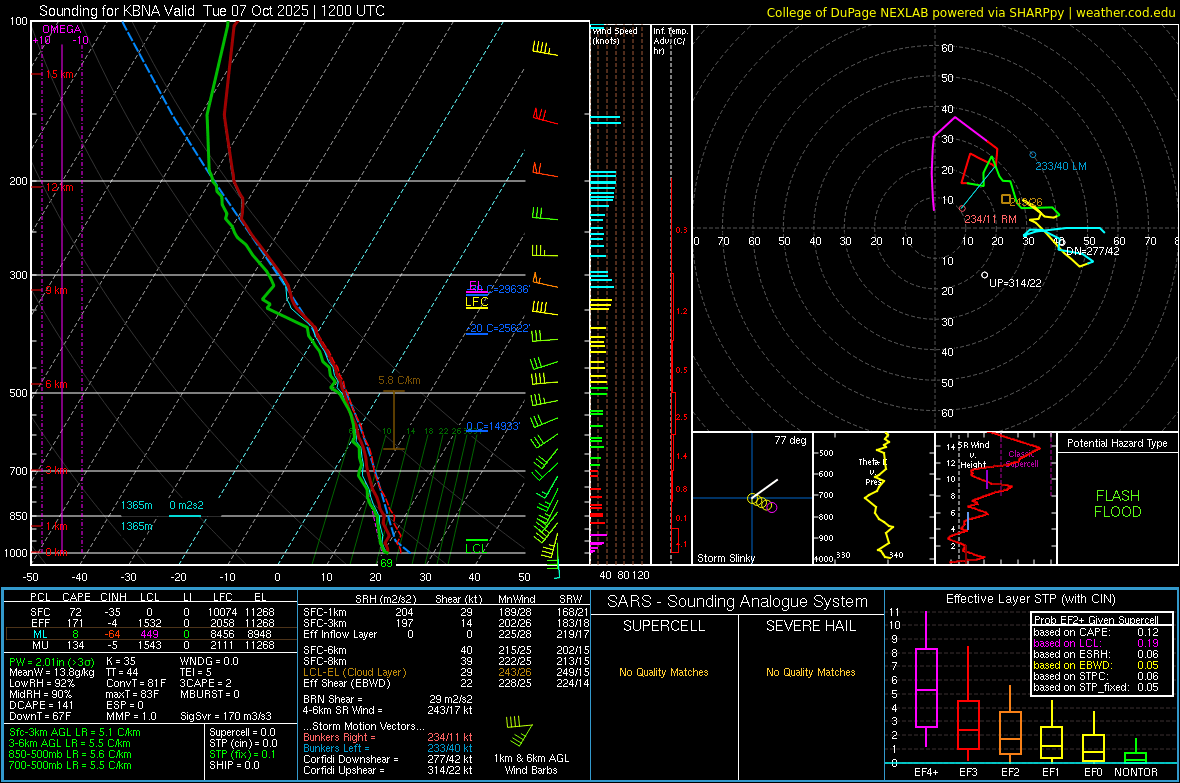Click the Bunkers Left storm motion line
This screenshot has width=1180, height=783.
[x=388, y=748]
